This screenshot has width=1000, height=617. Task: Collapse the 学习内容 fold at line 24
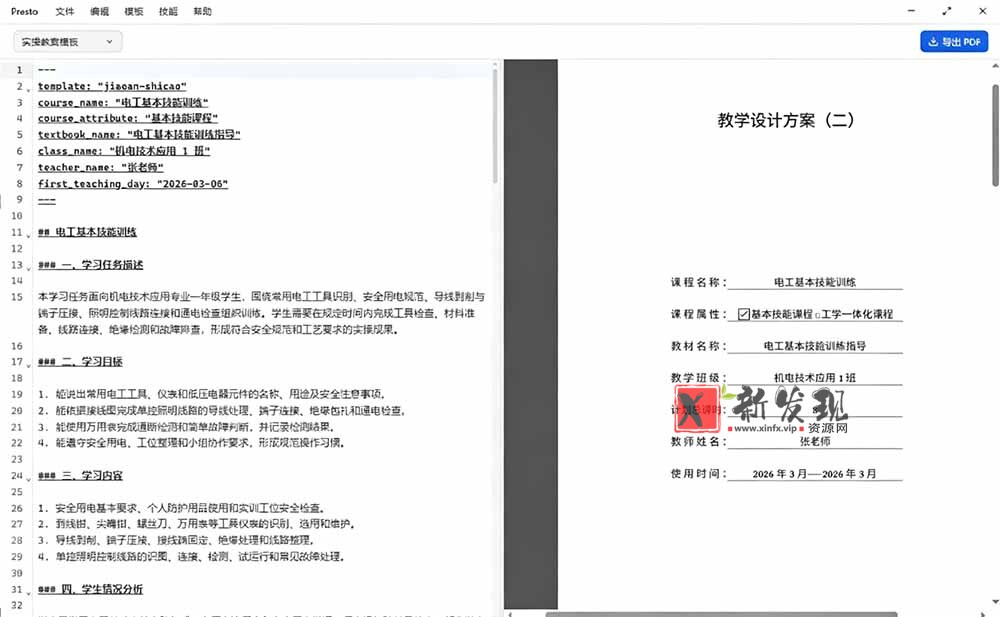coord(29,479)
